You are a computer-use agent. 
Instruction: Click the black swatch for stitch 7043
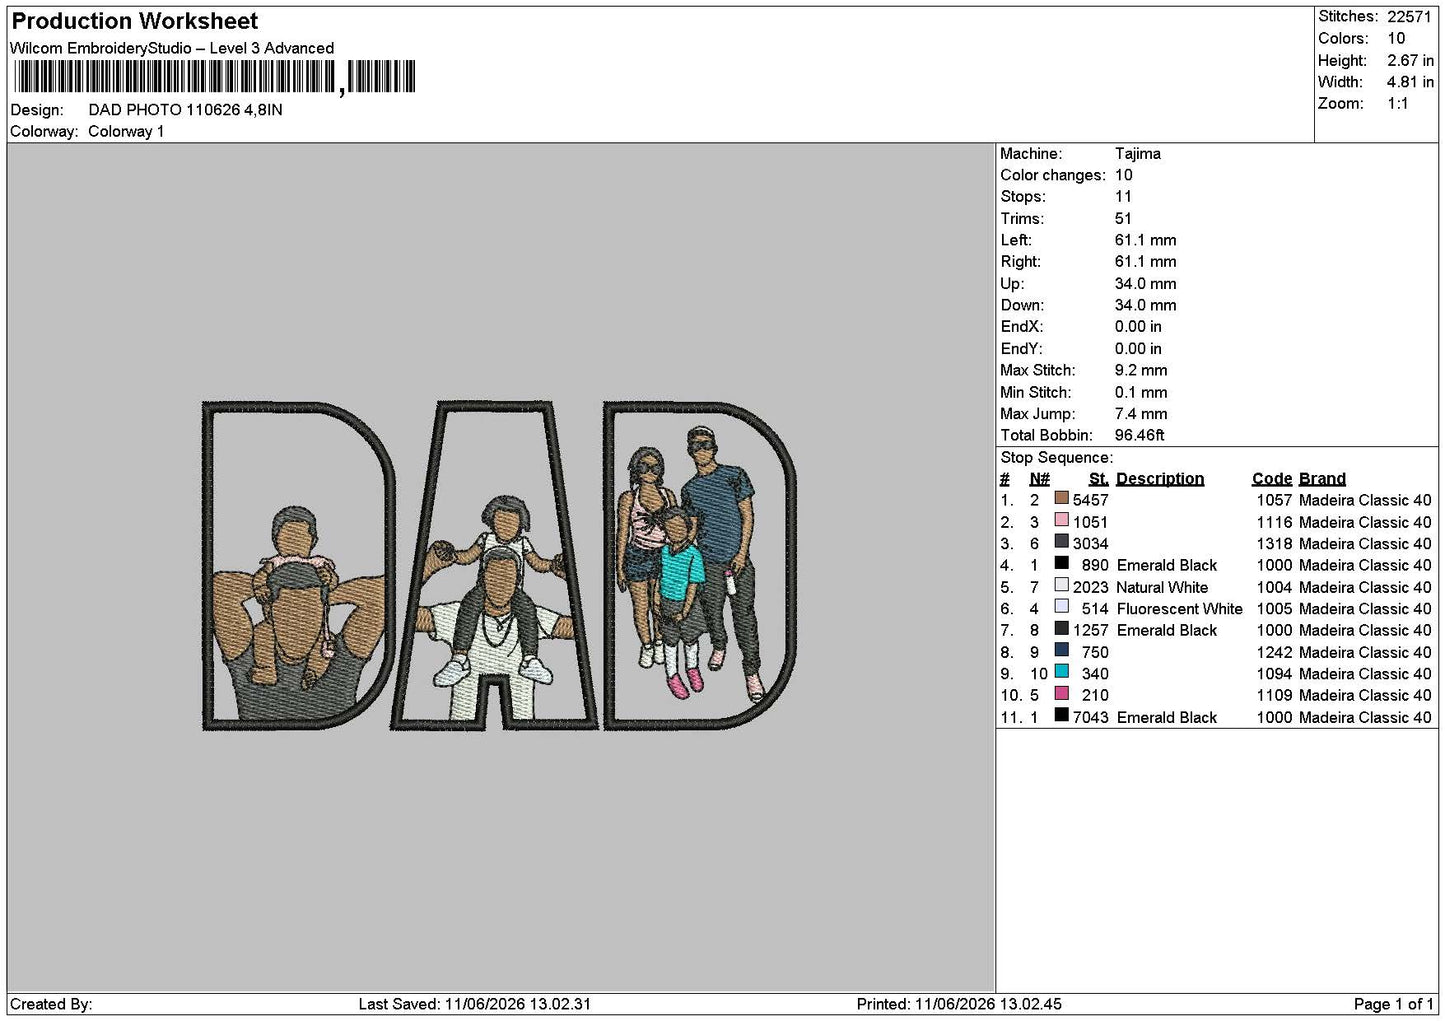point(1061,715)
